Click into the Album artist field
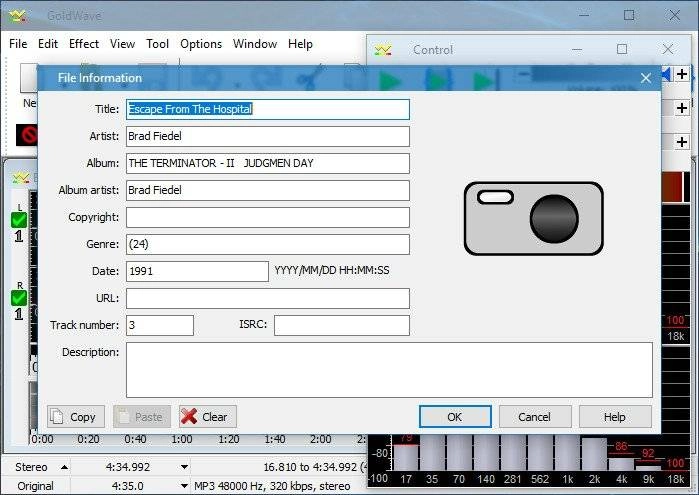 pos(267,190)
